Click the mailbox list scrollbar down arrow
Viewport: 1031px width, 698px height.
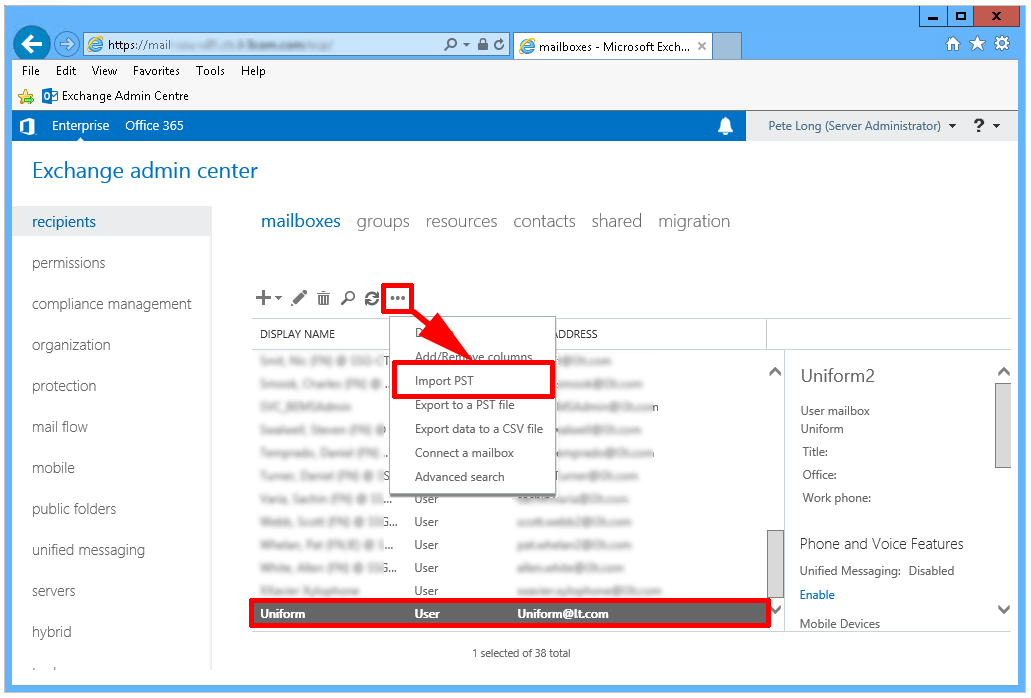click(x=775, y=608)
